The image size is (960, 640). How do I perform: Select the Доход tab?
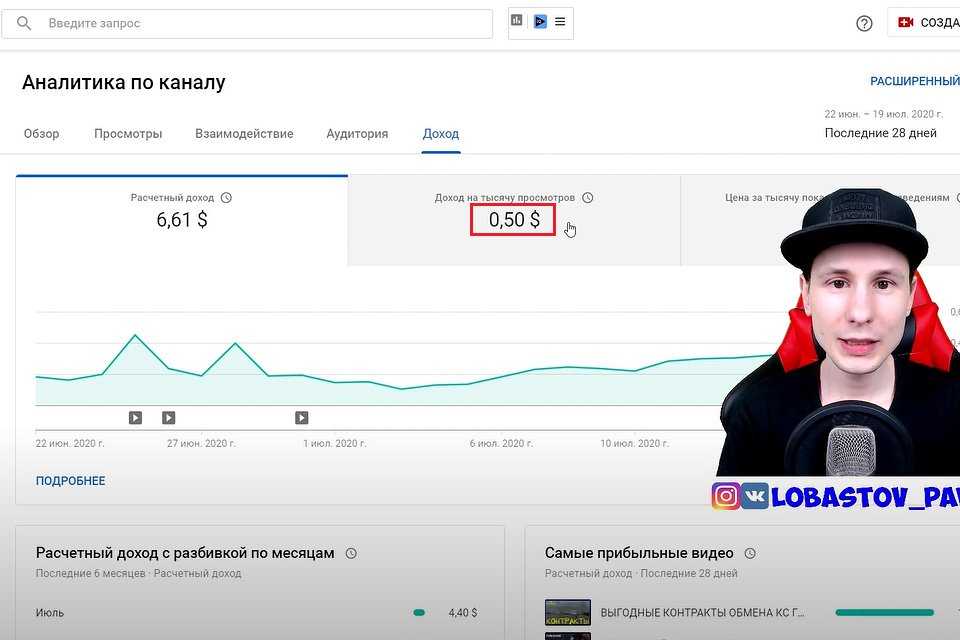(441, 134)
